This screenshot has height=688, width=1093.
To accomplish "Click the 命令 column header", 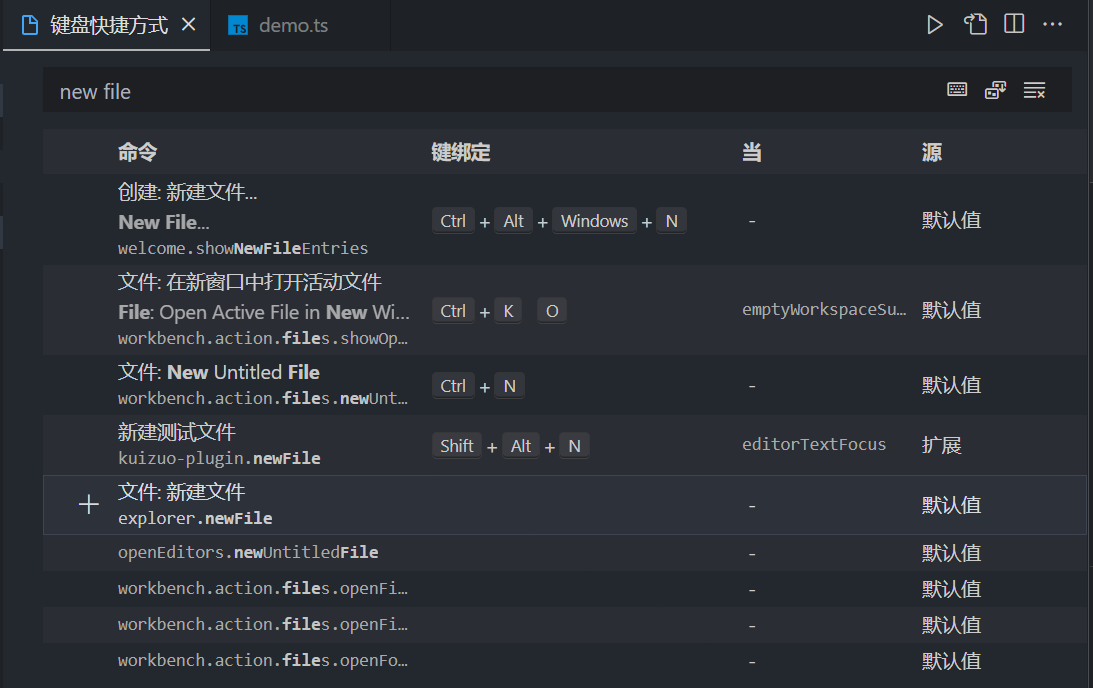I will pos(138,152).
